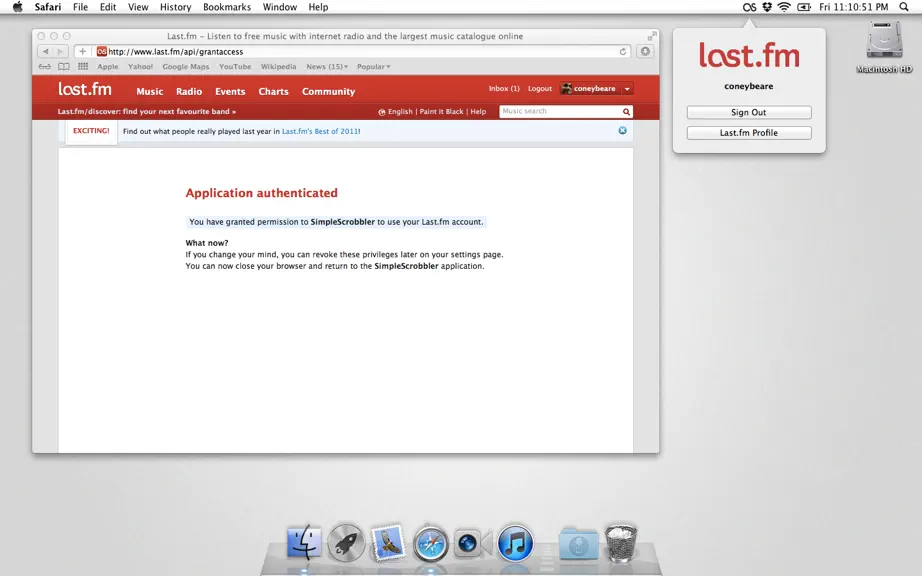Show all bookmarks book icon

64,66
